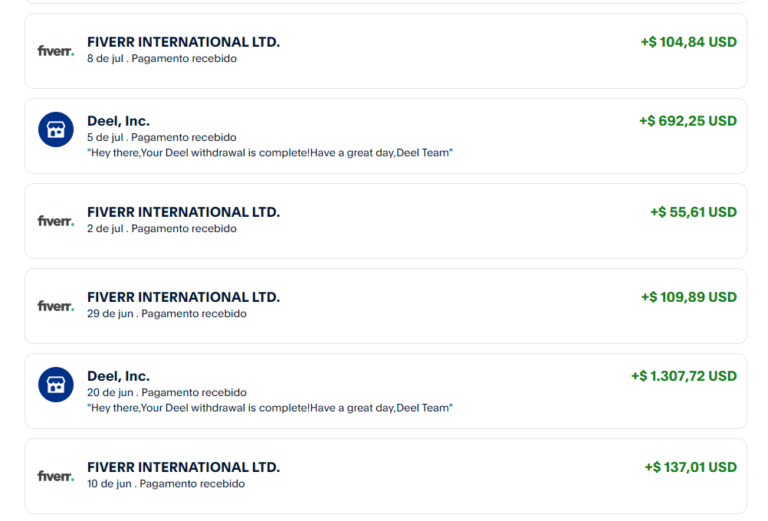The image size is (768, 521).
Task: Click the Deel store icon on 5 de jul
Action: click(x=56, y=130)
